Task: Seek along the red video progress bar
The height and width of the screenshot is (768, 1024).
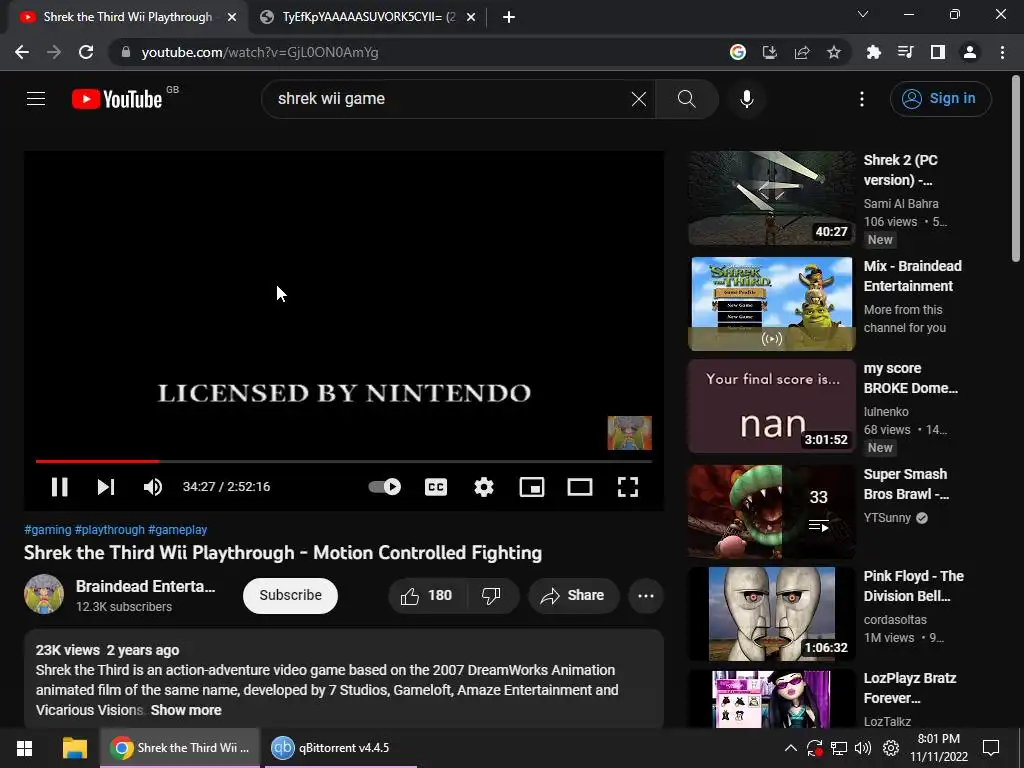Action: (344, 461)
